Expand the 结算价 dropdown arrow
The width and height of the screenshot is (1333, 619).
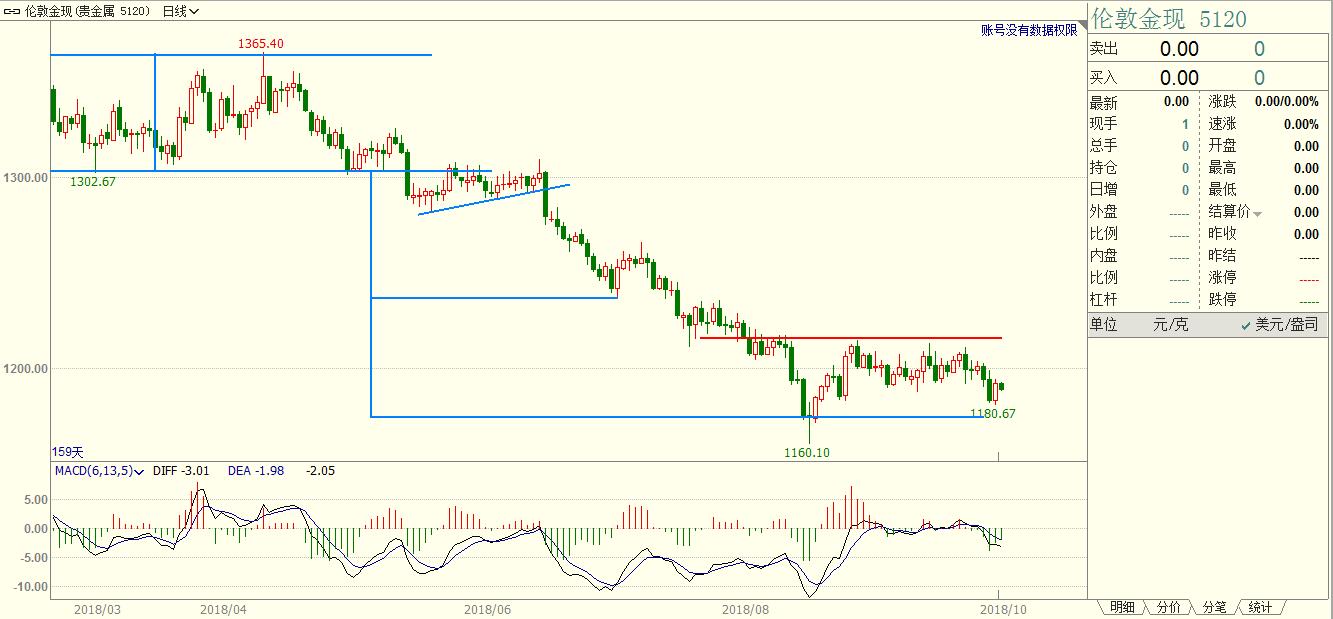point(1258,214)
